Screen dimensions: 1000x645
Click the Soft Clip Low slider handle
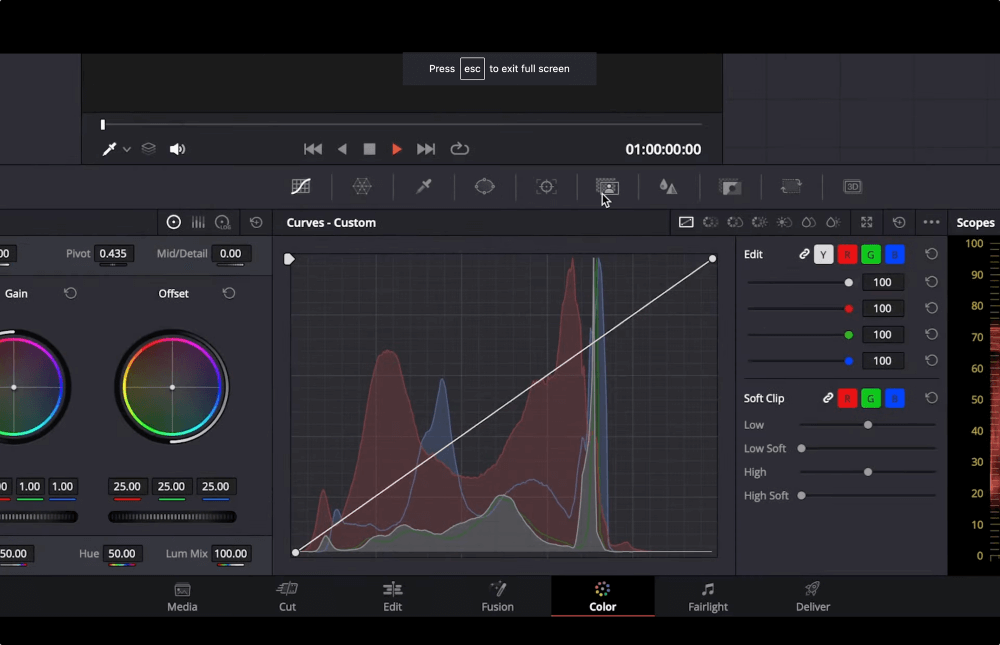pos(867,425)
